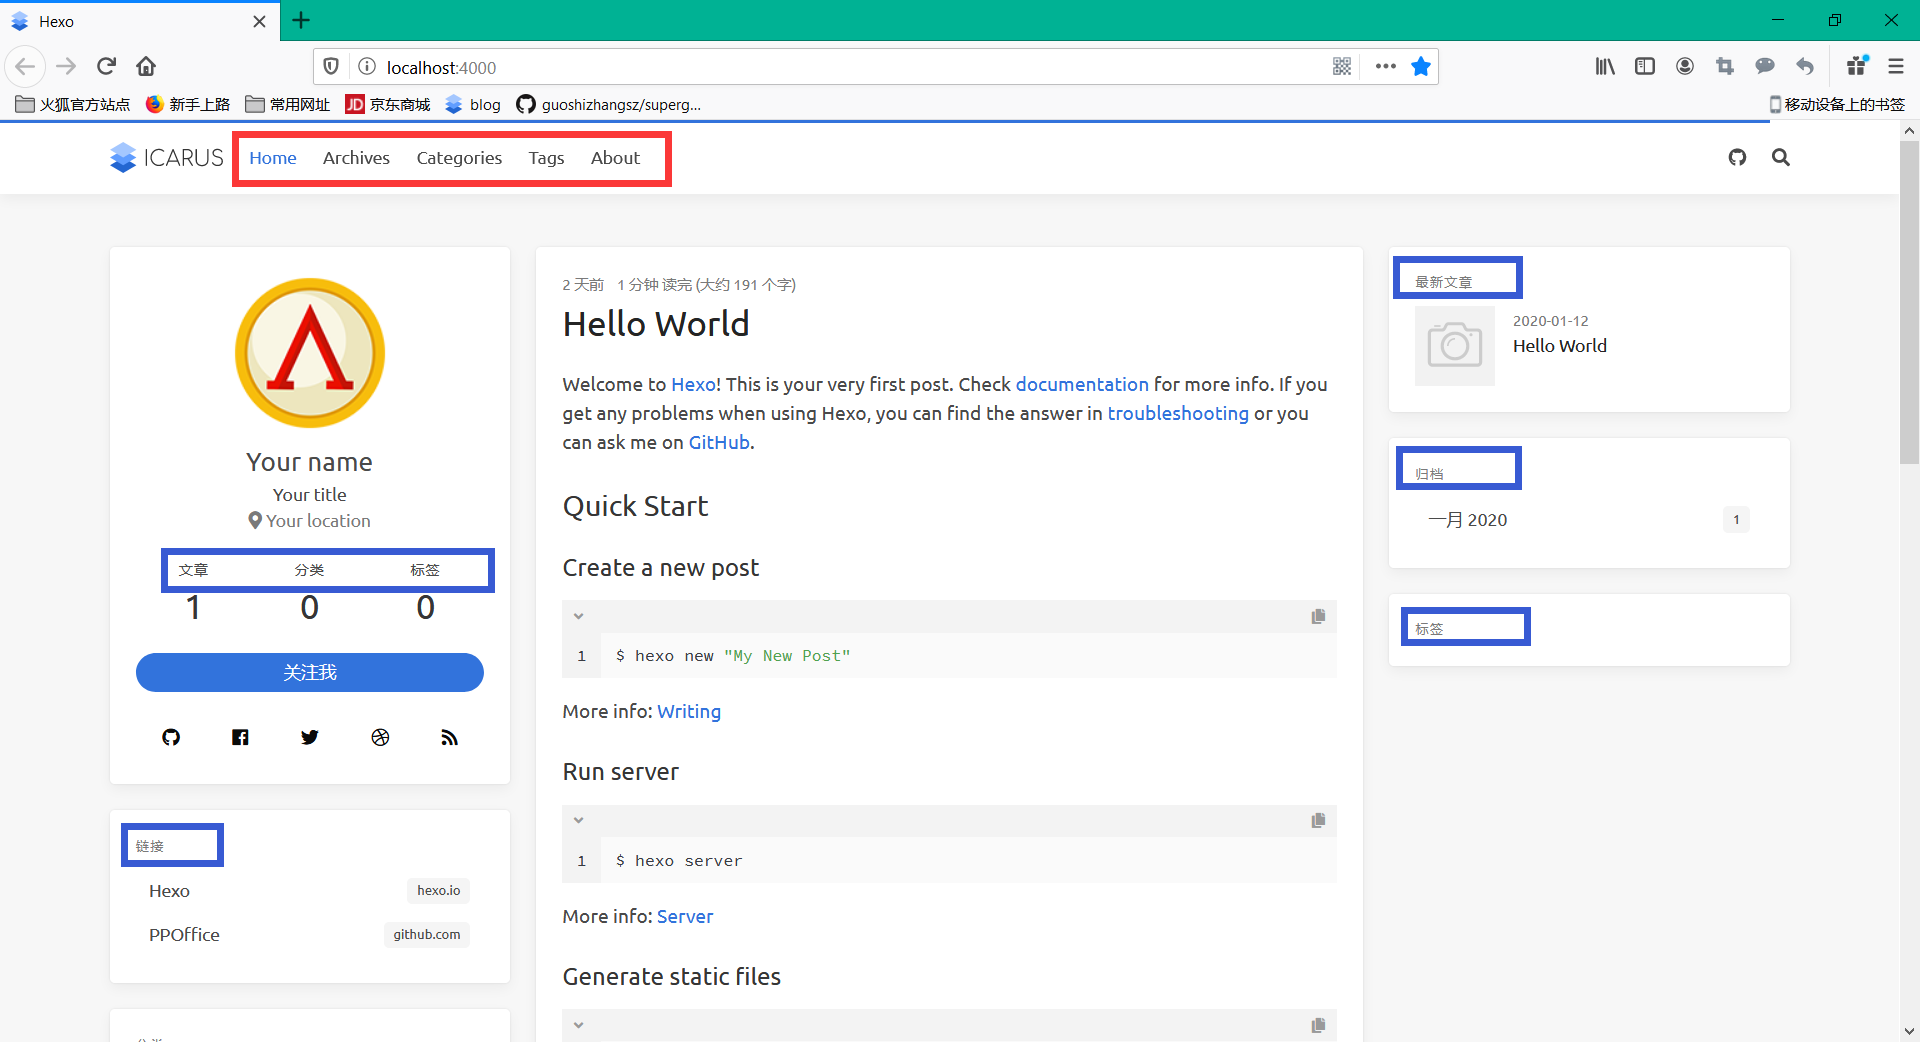Copy the 'hexo server' code snippet
The image size is (1920, 1042).
coord(1318,820)
